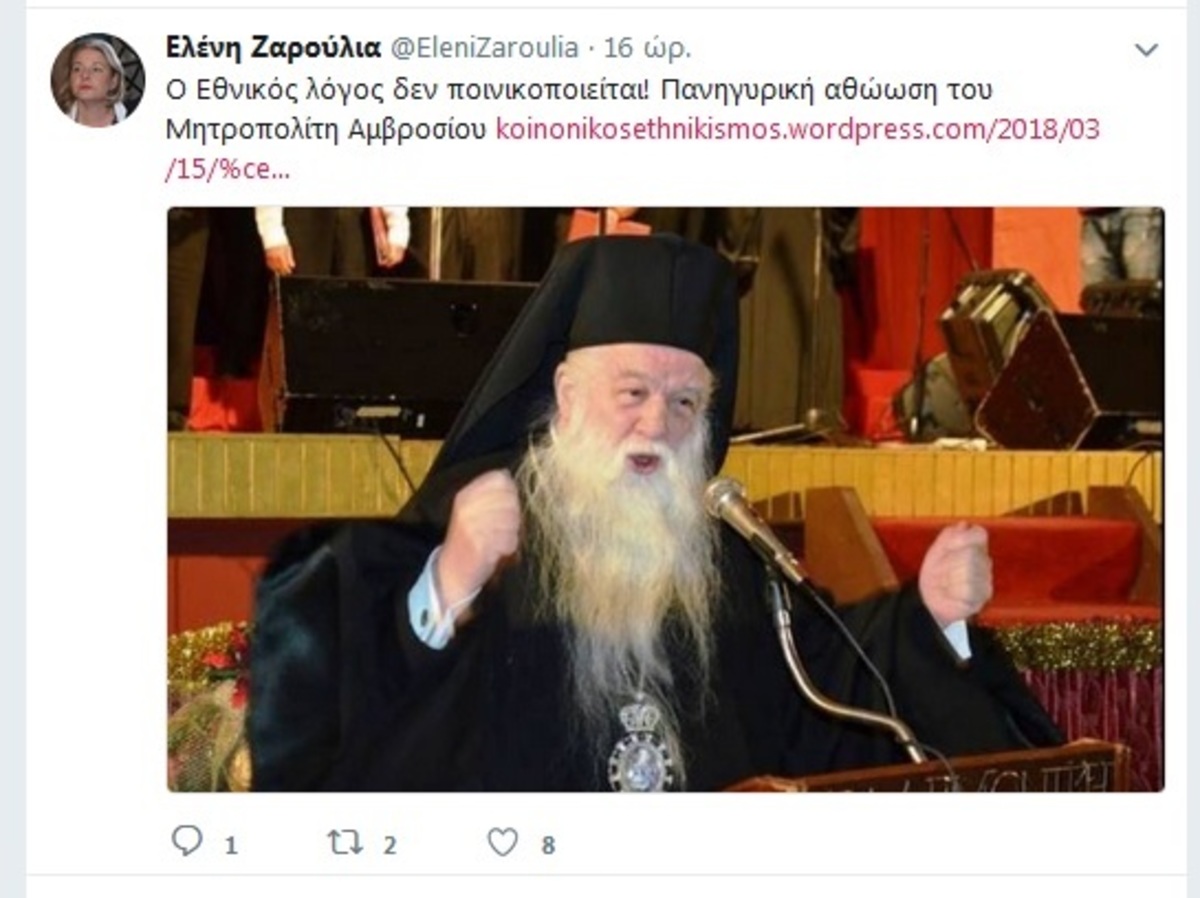Open the tweet options chevron menu

pyautogui.click(x=1146, y=49)
